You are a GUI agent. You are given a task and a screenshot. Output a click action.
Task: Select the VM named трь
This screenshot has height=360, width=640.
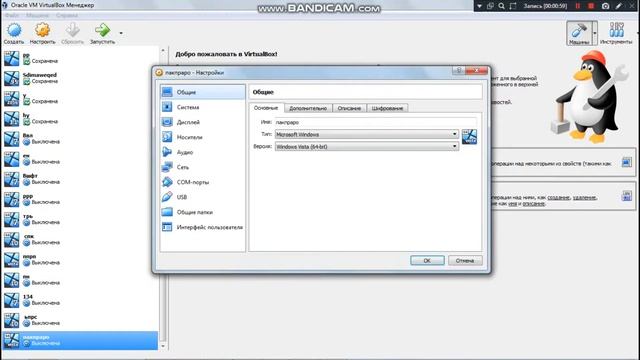pyautogui.click(x=80, y=220)
